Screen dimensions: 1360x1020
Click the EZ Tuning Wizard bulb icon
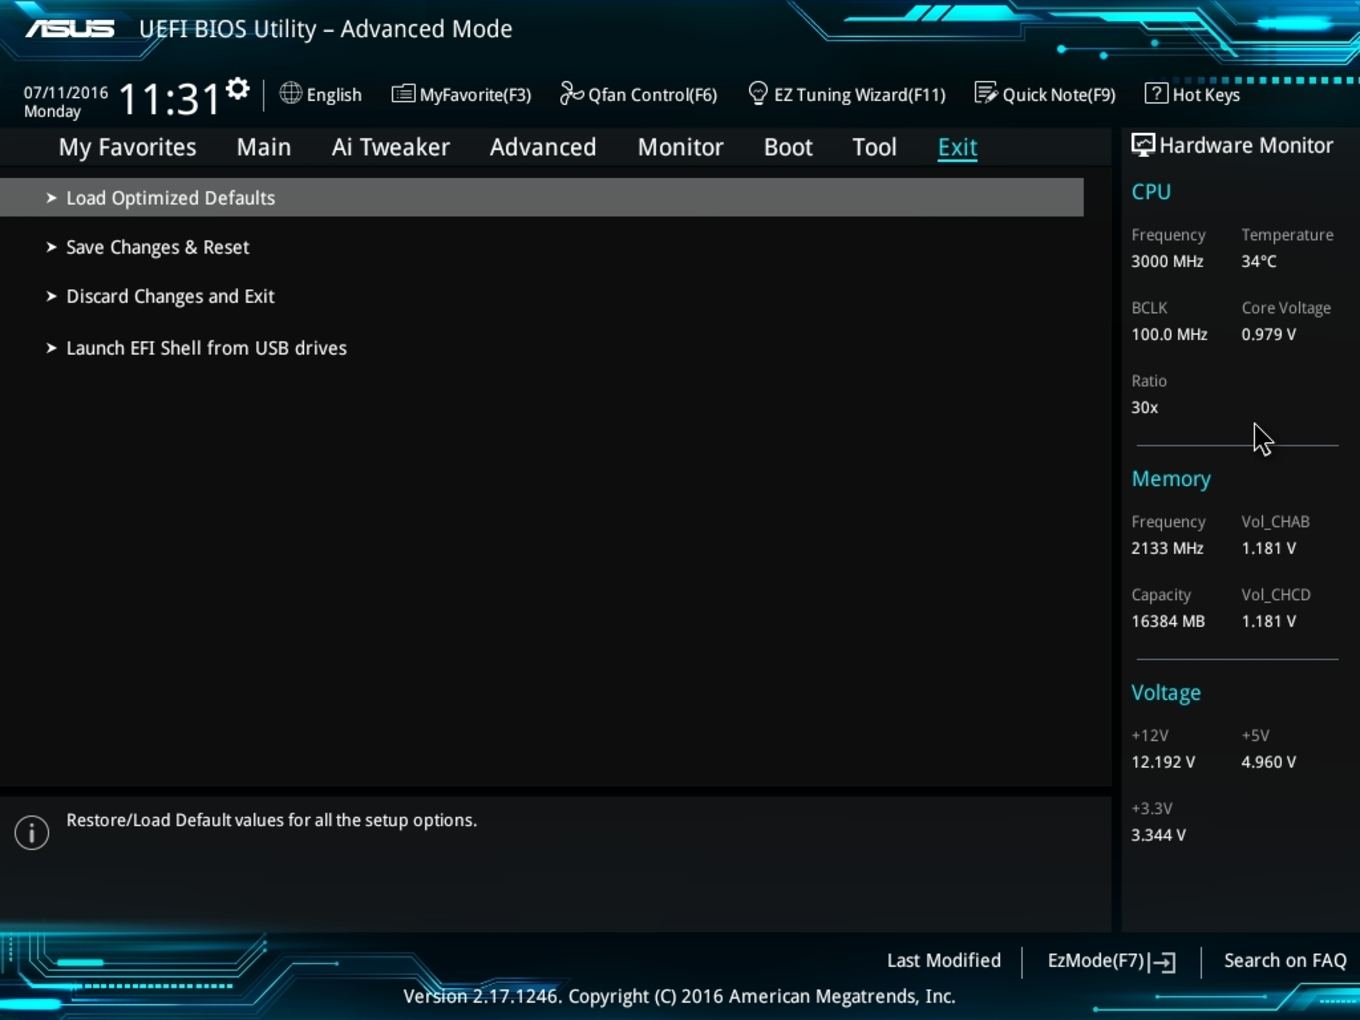click(x=758, y=93)
